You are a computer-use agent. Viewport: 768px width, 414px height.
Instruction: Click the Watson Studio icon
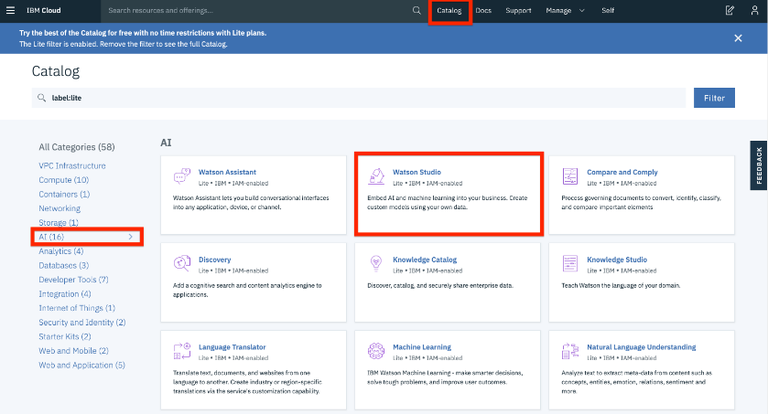(x=376, y=176)
